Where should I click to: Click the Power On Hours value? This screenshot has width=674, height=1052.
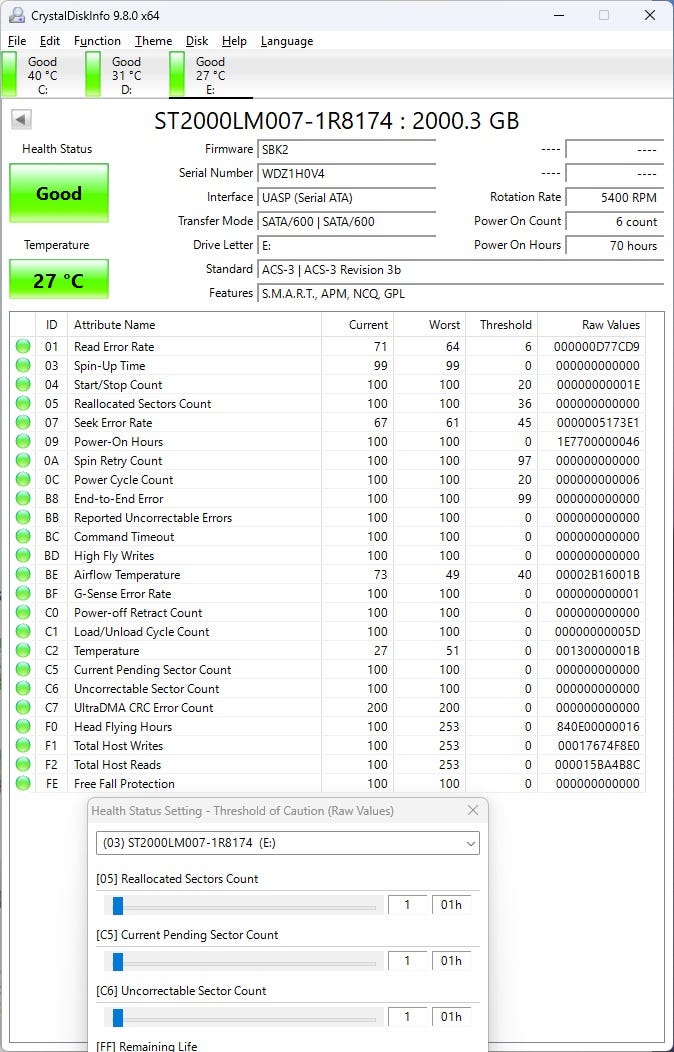coord(614,246)
